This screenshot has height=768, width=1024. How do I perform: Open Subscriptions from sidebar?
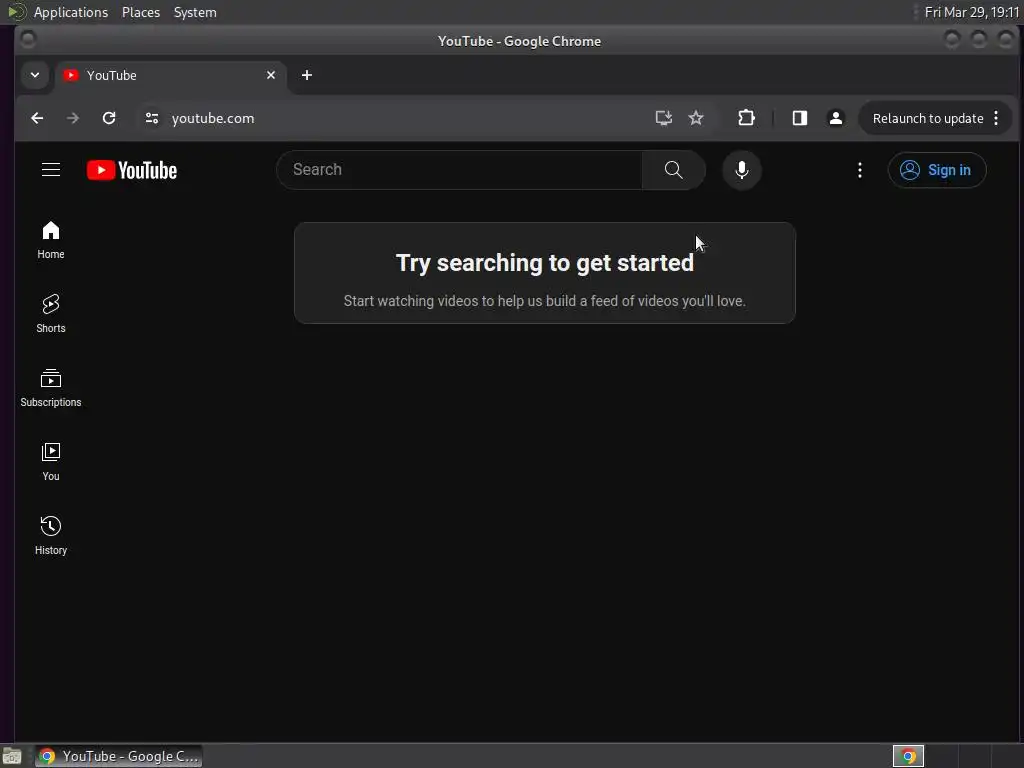coord(51,388)
